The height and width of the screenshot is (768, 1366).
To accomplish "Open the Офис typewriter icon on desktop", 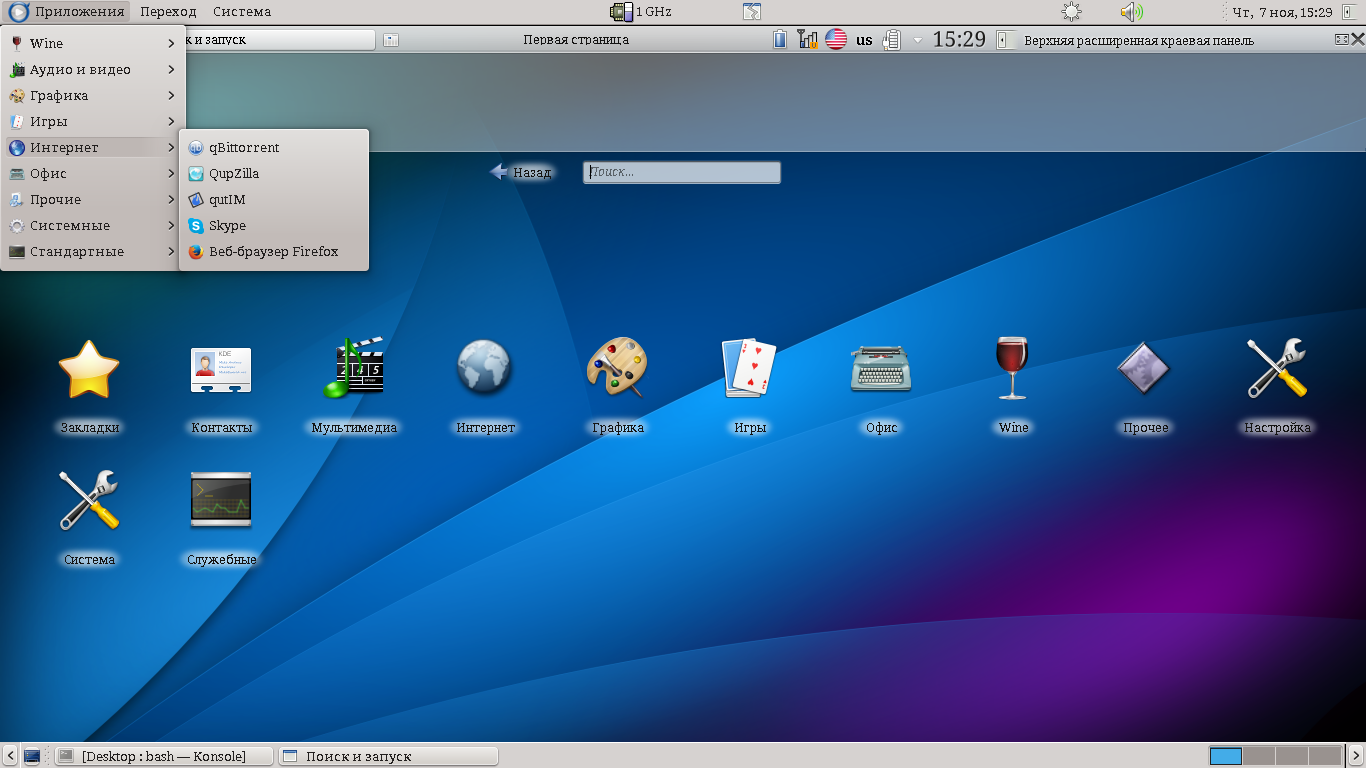I will [x=881, y=368].
